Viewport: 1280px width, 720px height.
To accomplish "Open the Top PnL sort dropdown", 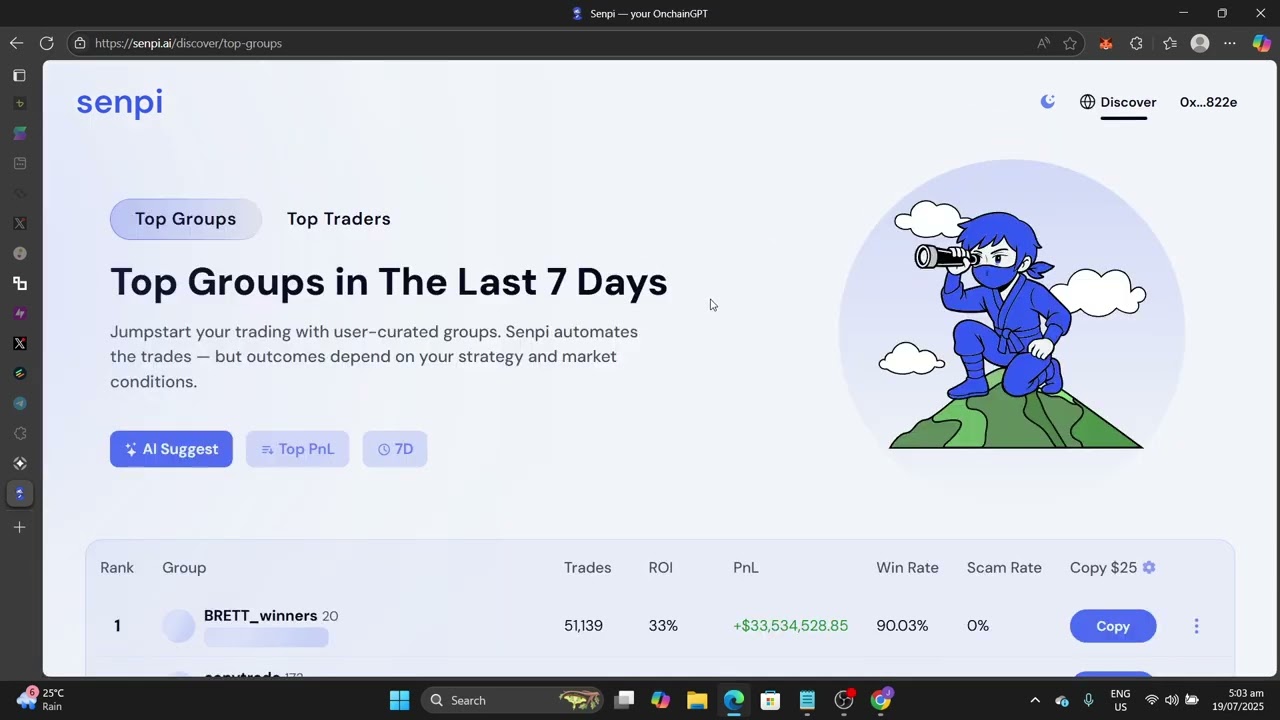I will pos(297,449).
